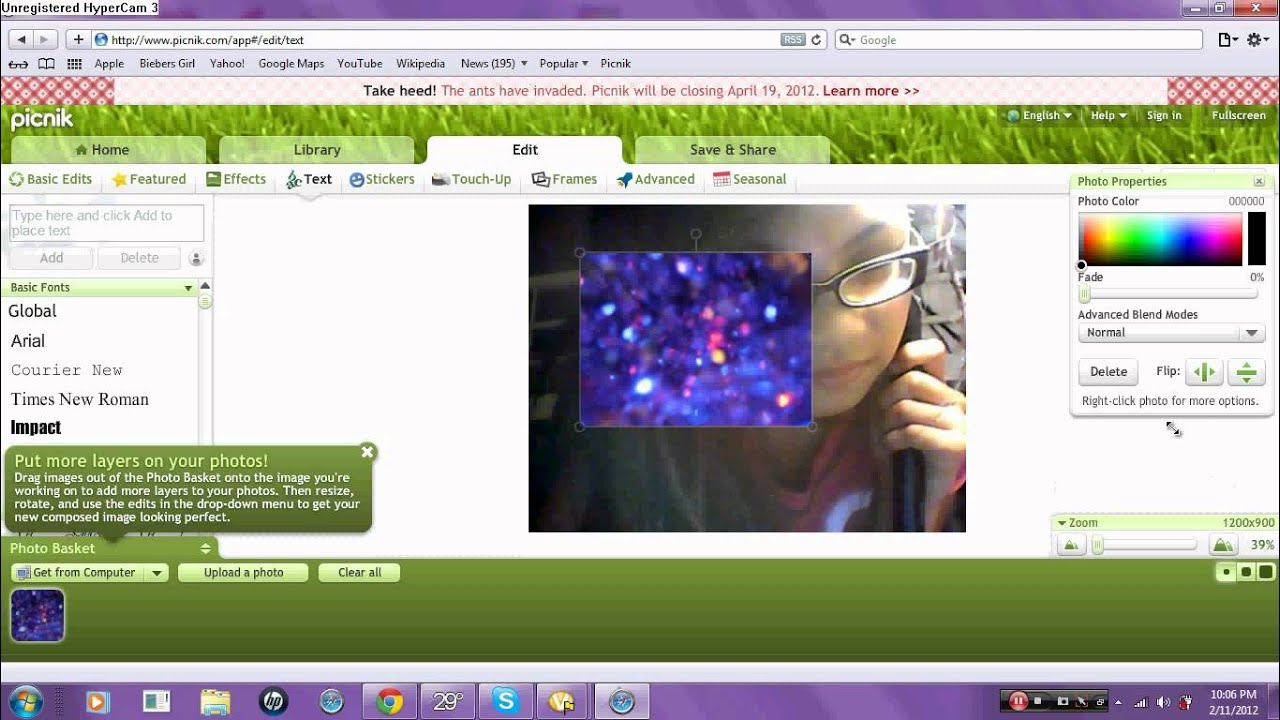This screenshot has width=1280, height=720.
Task: Select the sparkle photo in Photo Basket
Action: click(x=38, y=615)
